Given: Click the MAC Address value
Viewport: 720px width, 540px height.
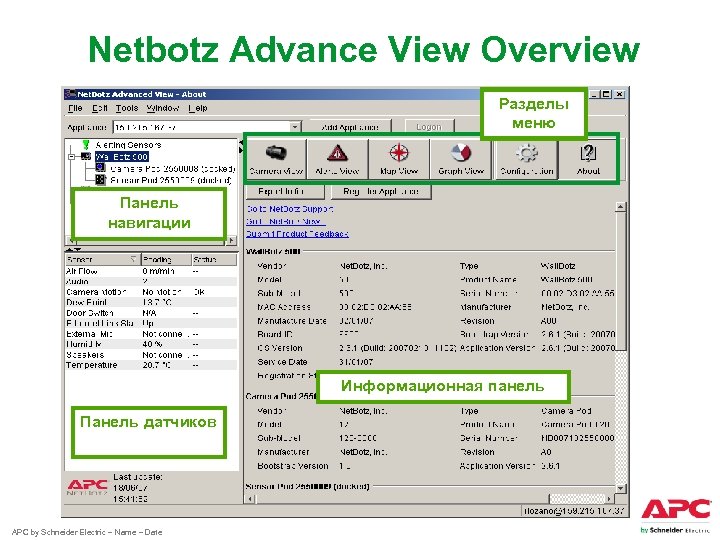Looking at the screenshot, I should [375, 307].
